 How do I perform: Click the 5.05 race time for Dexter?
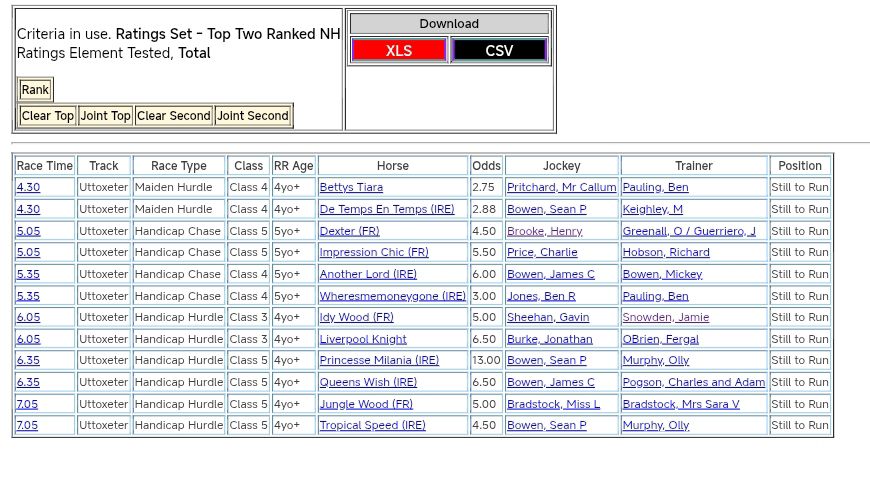pyautogui.click(x=28, y=231)
